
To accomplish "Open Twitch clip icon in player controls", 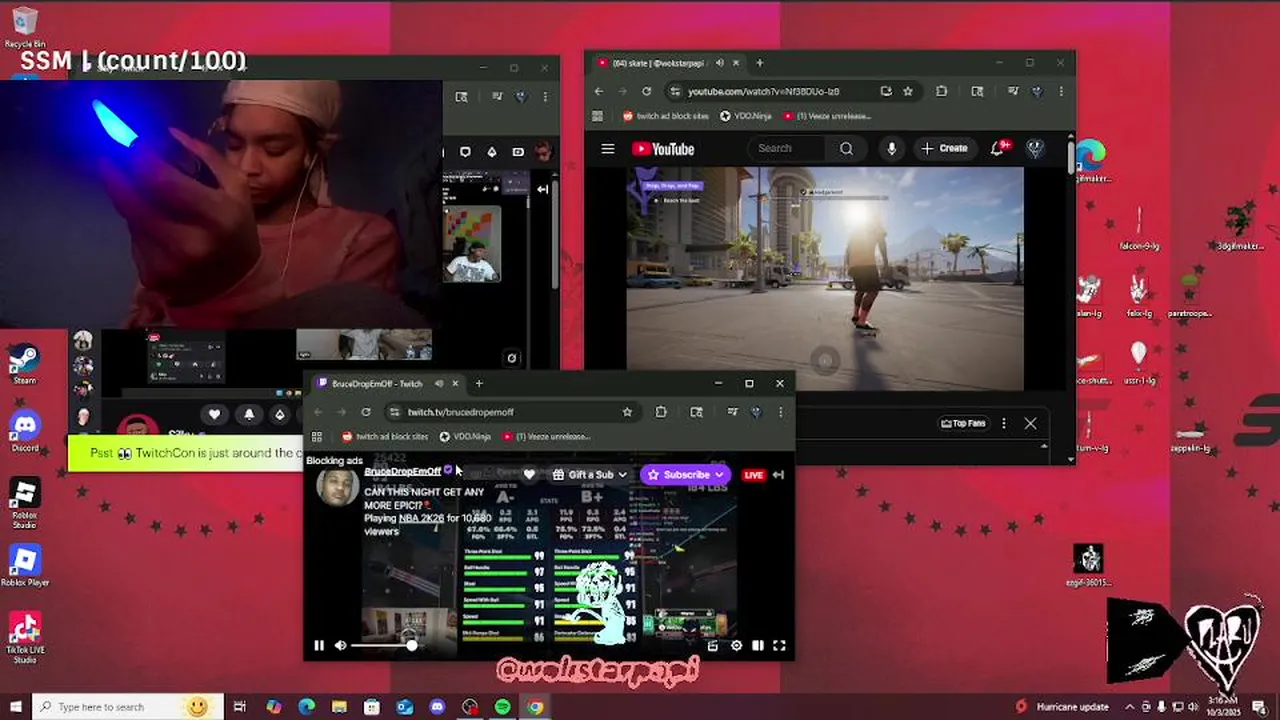I will click(x=713, y=646).
